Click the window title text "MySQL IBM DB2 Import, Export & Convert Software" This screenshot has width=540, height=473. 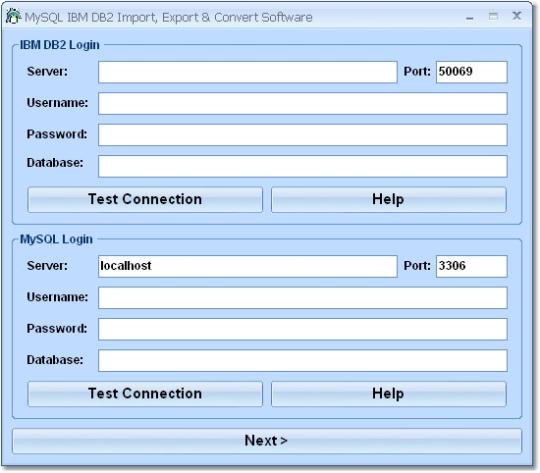168,17
